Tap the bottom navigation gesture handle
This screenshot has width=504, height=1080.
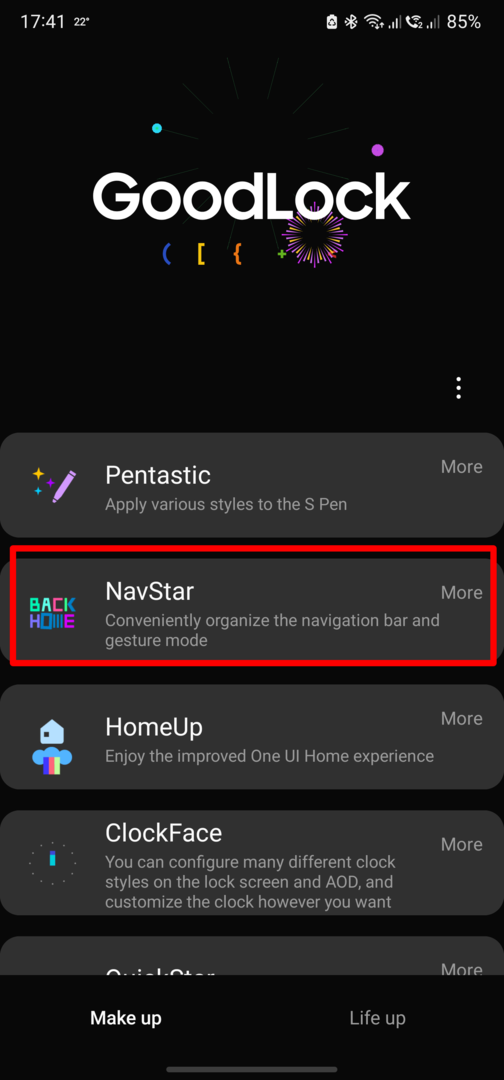tap(252, 1070)
